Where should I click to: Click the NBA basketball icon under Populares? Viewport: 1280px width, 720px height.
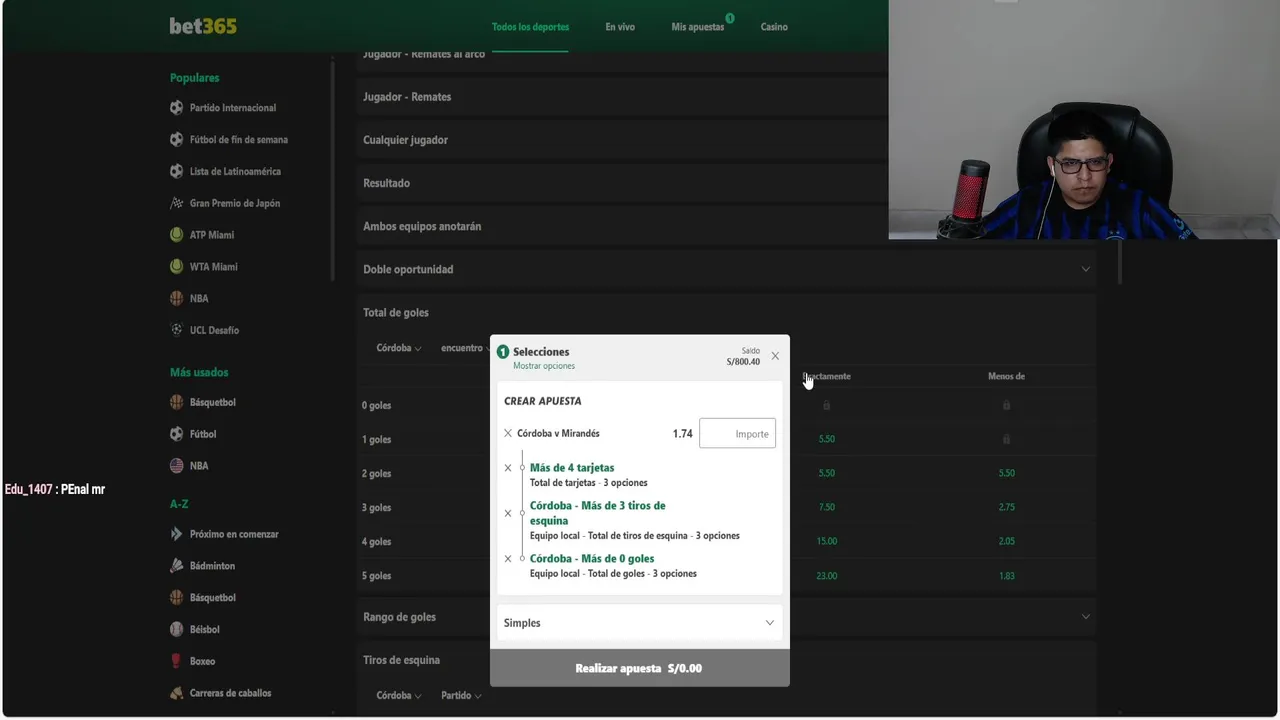(x=176, y=298)
